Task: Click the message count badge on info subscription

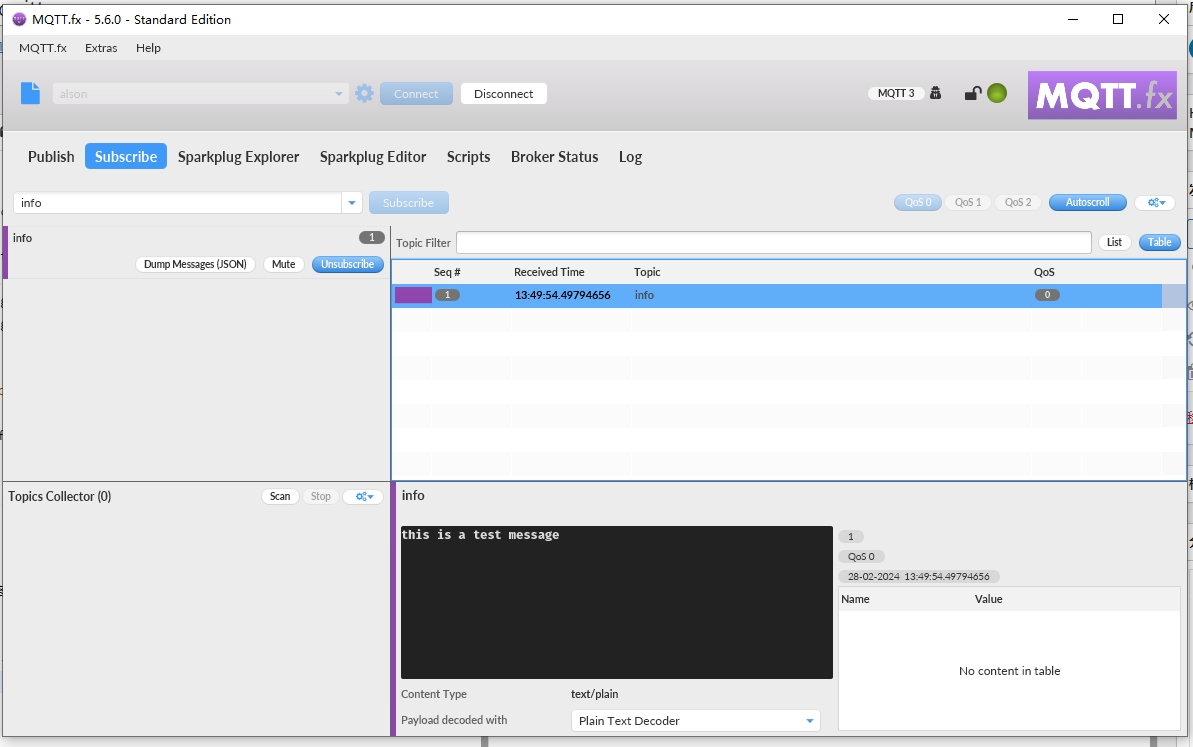Action: [371, 237]
